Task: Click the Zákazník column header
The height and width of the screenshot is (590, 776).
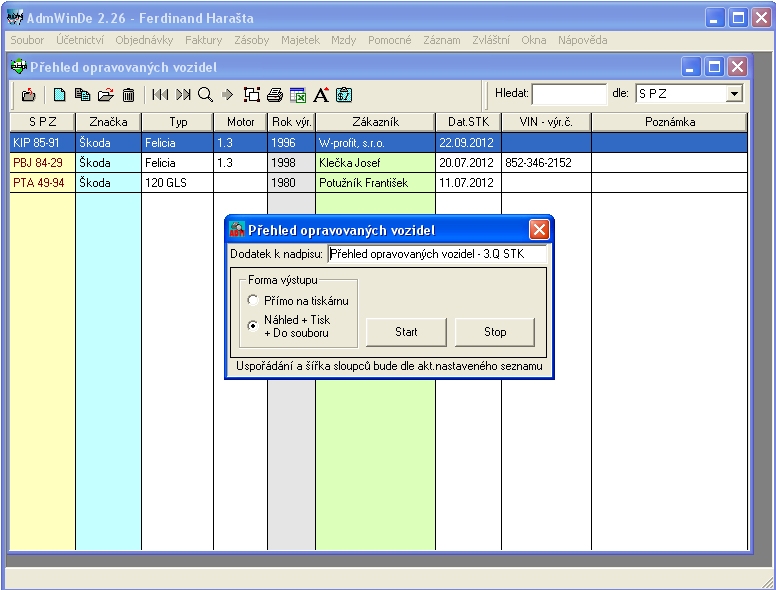Action: tap(376, 122)
